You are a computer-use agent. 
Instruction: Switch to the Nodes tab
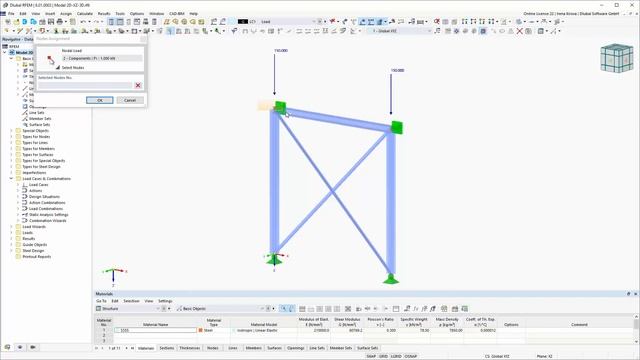pyautogui.click(x=213, y=348)
